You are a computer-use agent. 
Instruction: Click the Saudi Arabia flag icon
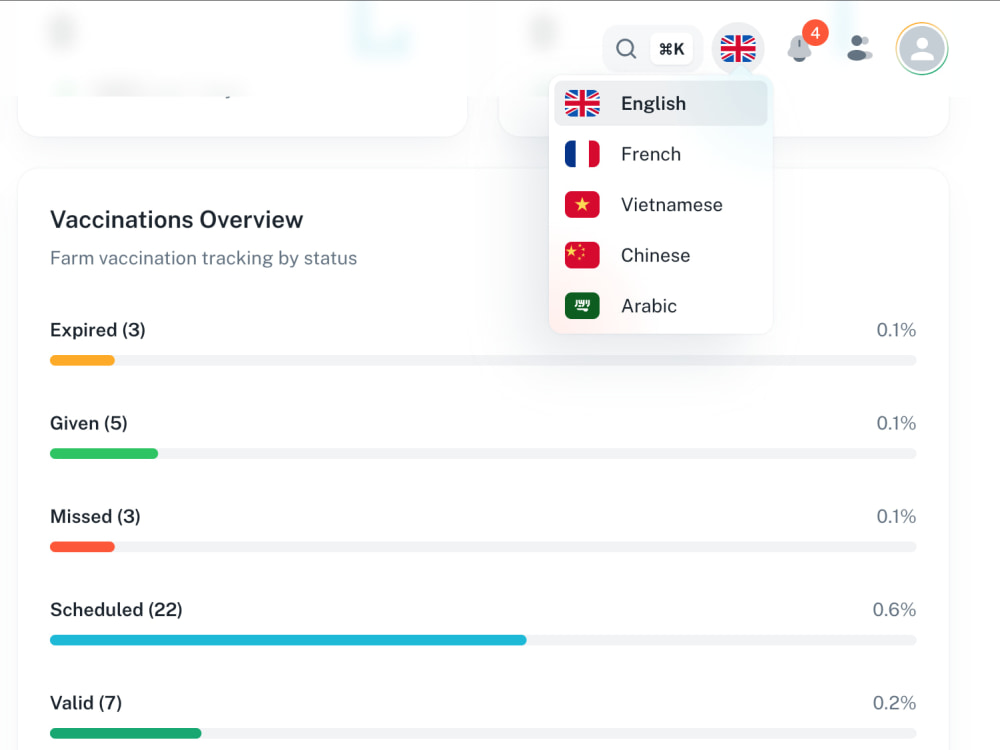point(582,305)
